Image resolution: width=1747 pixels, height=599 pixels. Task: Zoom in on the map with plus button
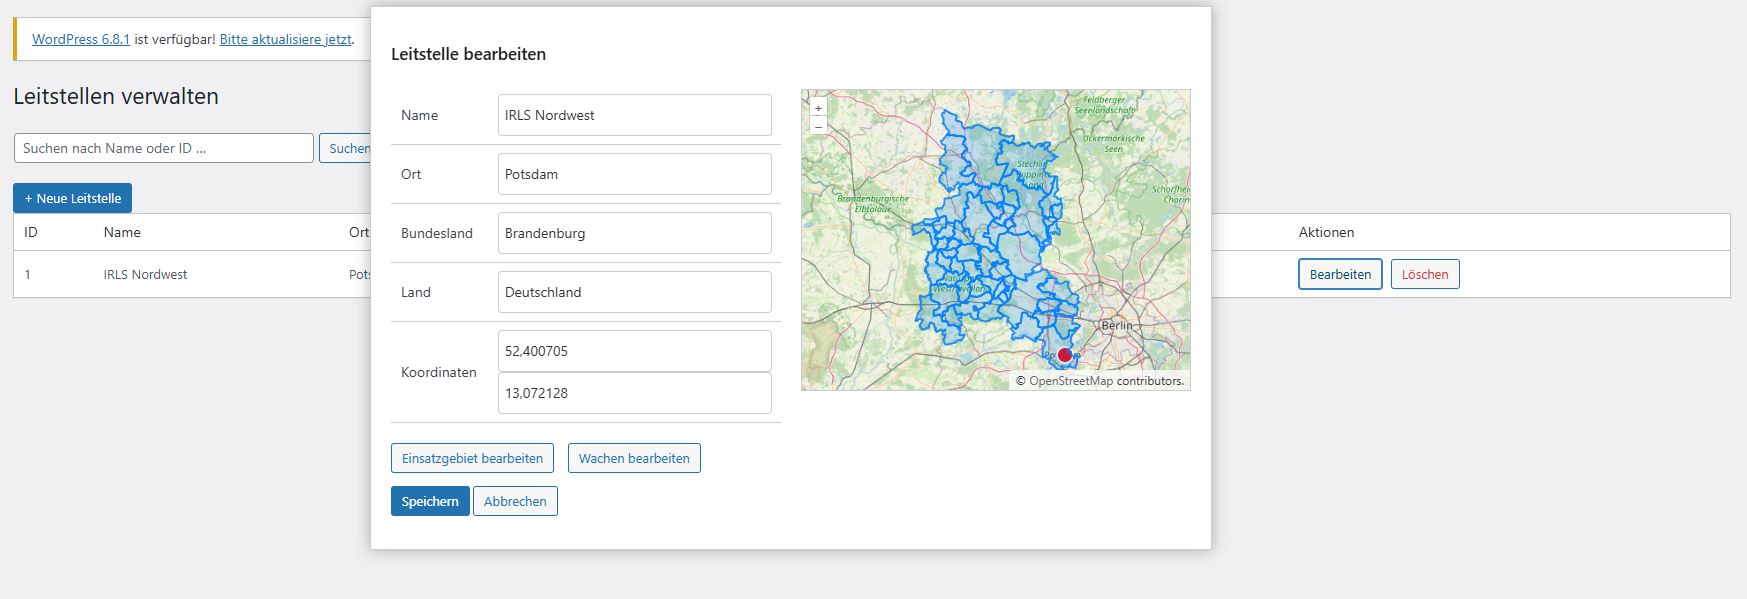(818, 108)
